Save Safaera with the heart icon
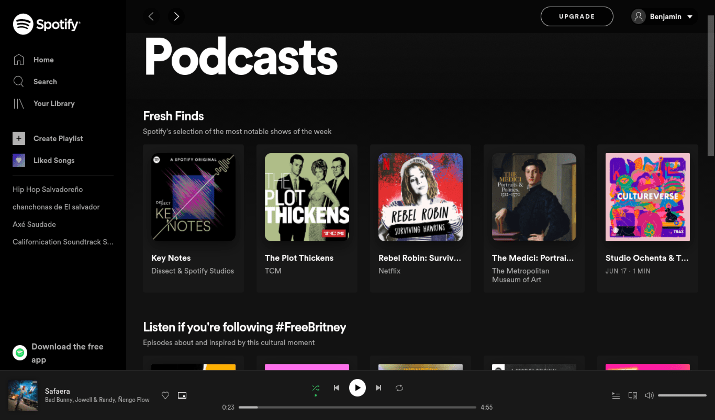Image resolution: width=715 pixels, height=420 pixels. point(166,395)
